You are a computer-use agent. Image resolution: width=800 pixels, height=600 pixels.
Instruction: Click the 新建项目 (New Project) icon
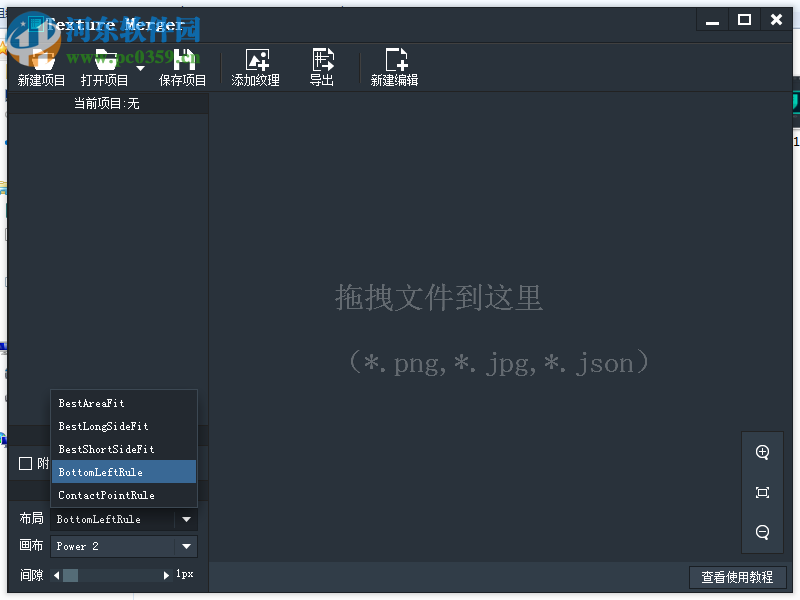click(x=41, y=60)
